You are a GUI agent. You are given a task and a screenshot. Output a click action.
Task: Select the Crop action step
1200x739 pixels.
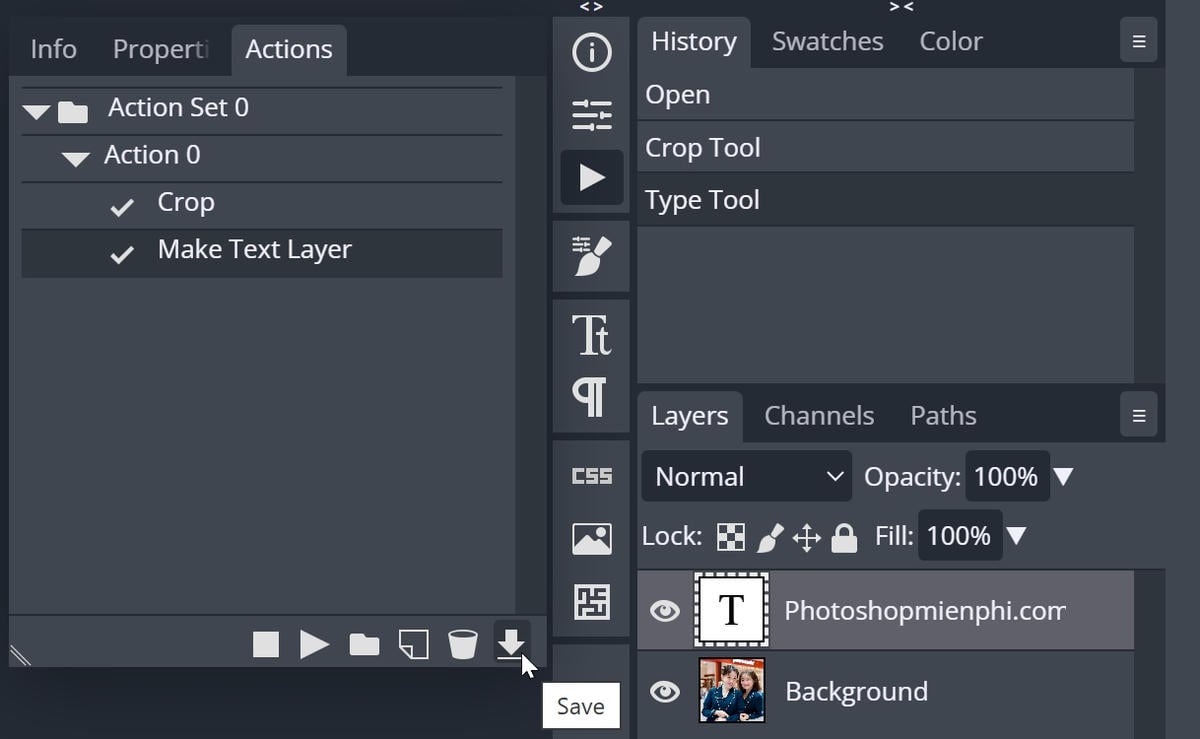(262, 206)
